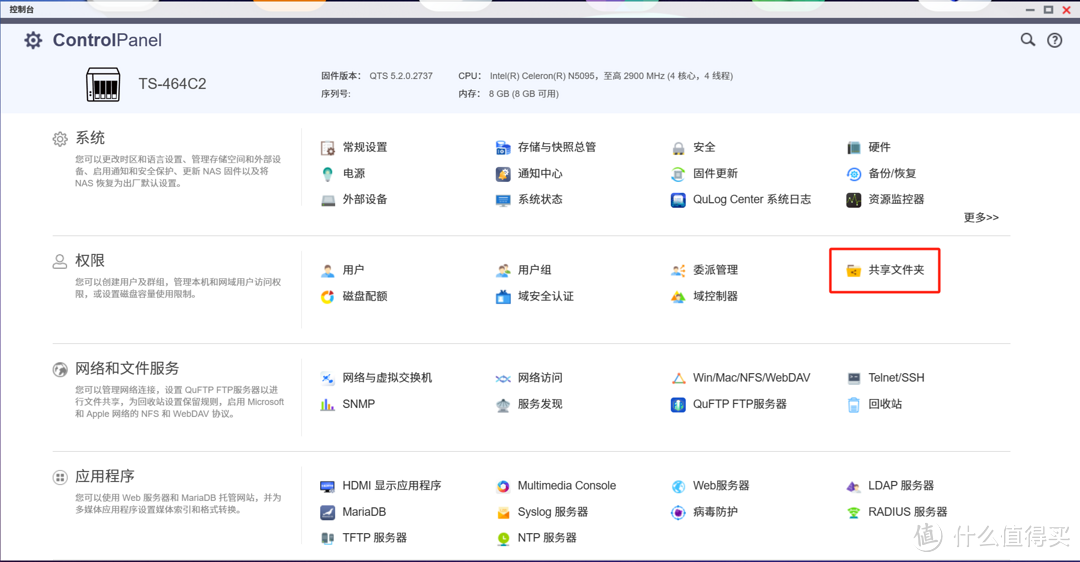Open the SNMP chart icon
The image size is (1080, 562).
[x=328, y=404]
